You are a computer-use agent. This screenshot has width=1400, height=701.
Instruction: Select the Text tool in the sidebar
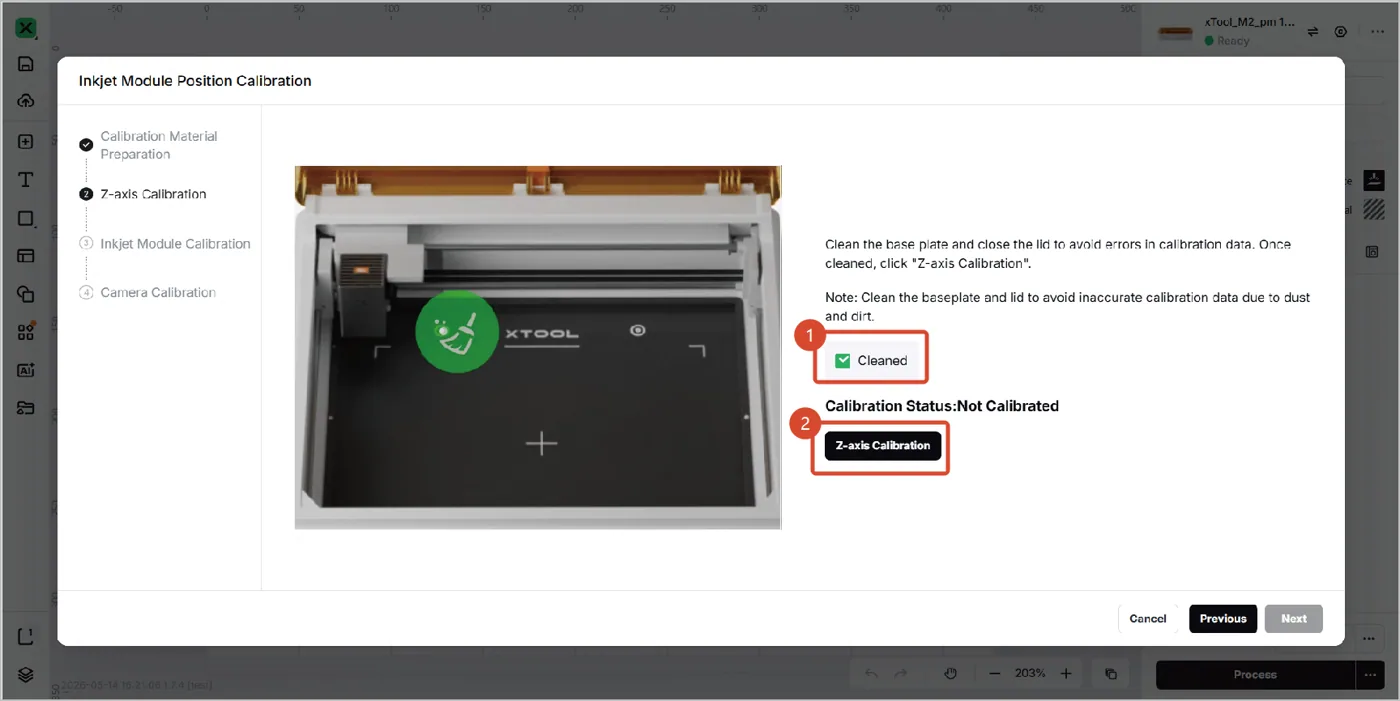point(26,180)
